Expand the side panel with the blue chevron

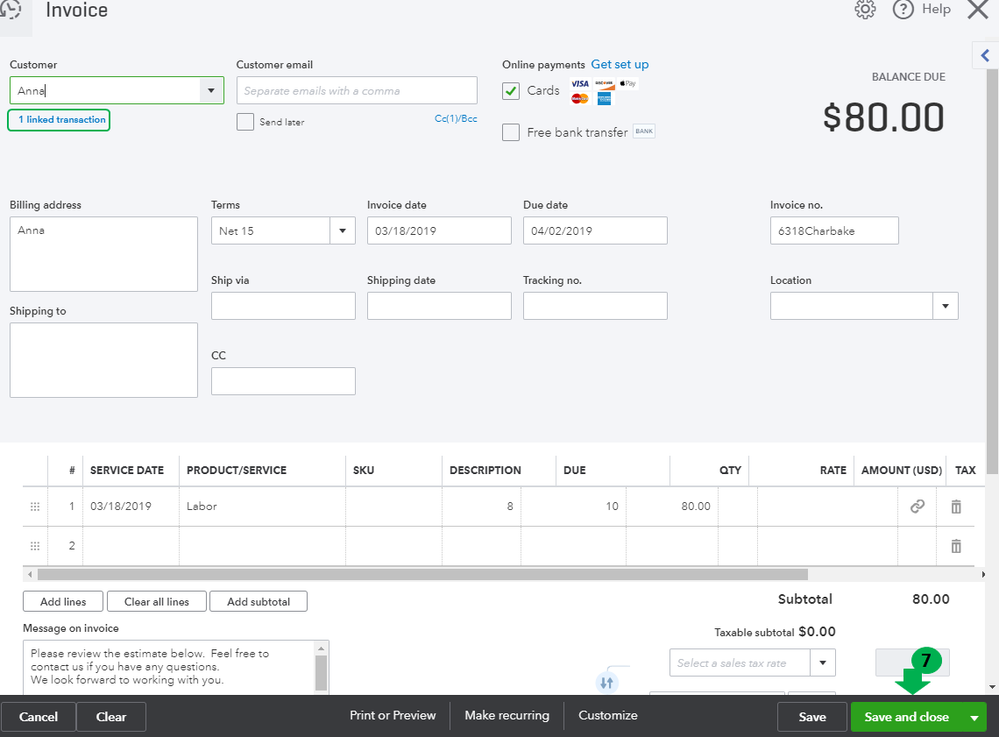(x=985, y=55)
